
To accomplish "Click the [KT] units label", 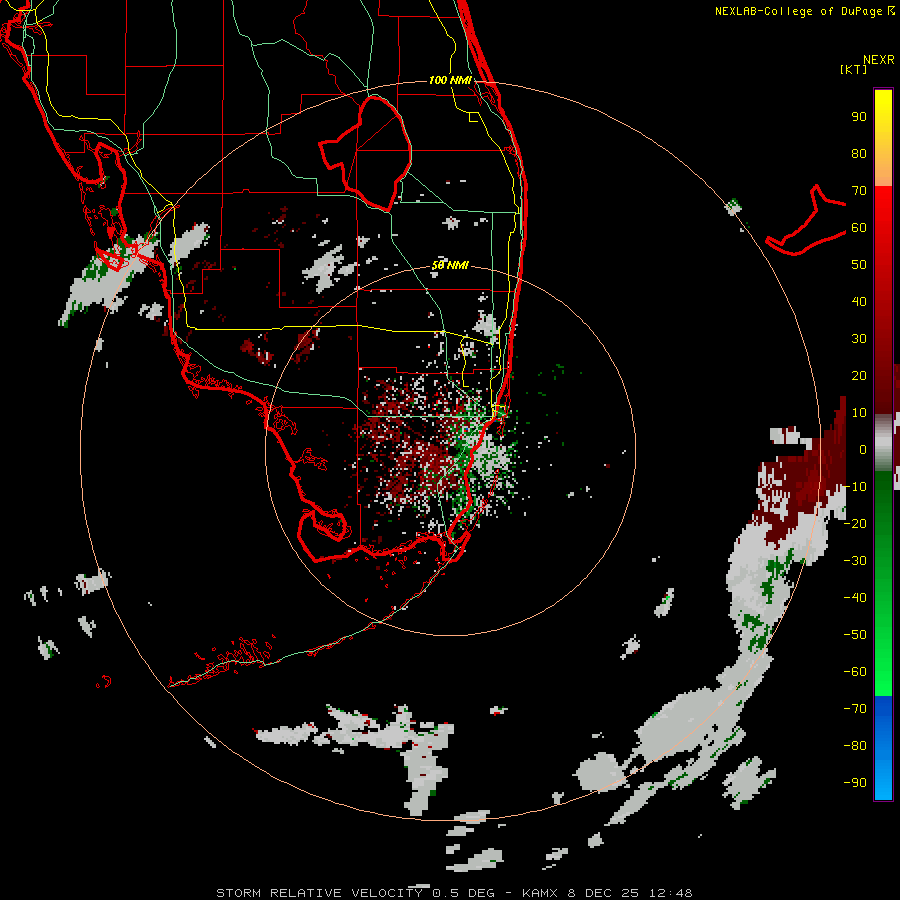I will click(853, 69).
